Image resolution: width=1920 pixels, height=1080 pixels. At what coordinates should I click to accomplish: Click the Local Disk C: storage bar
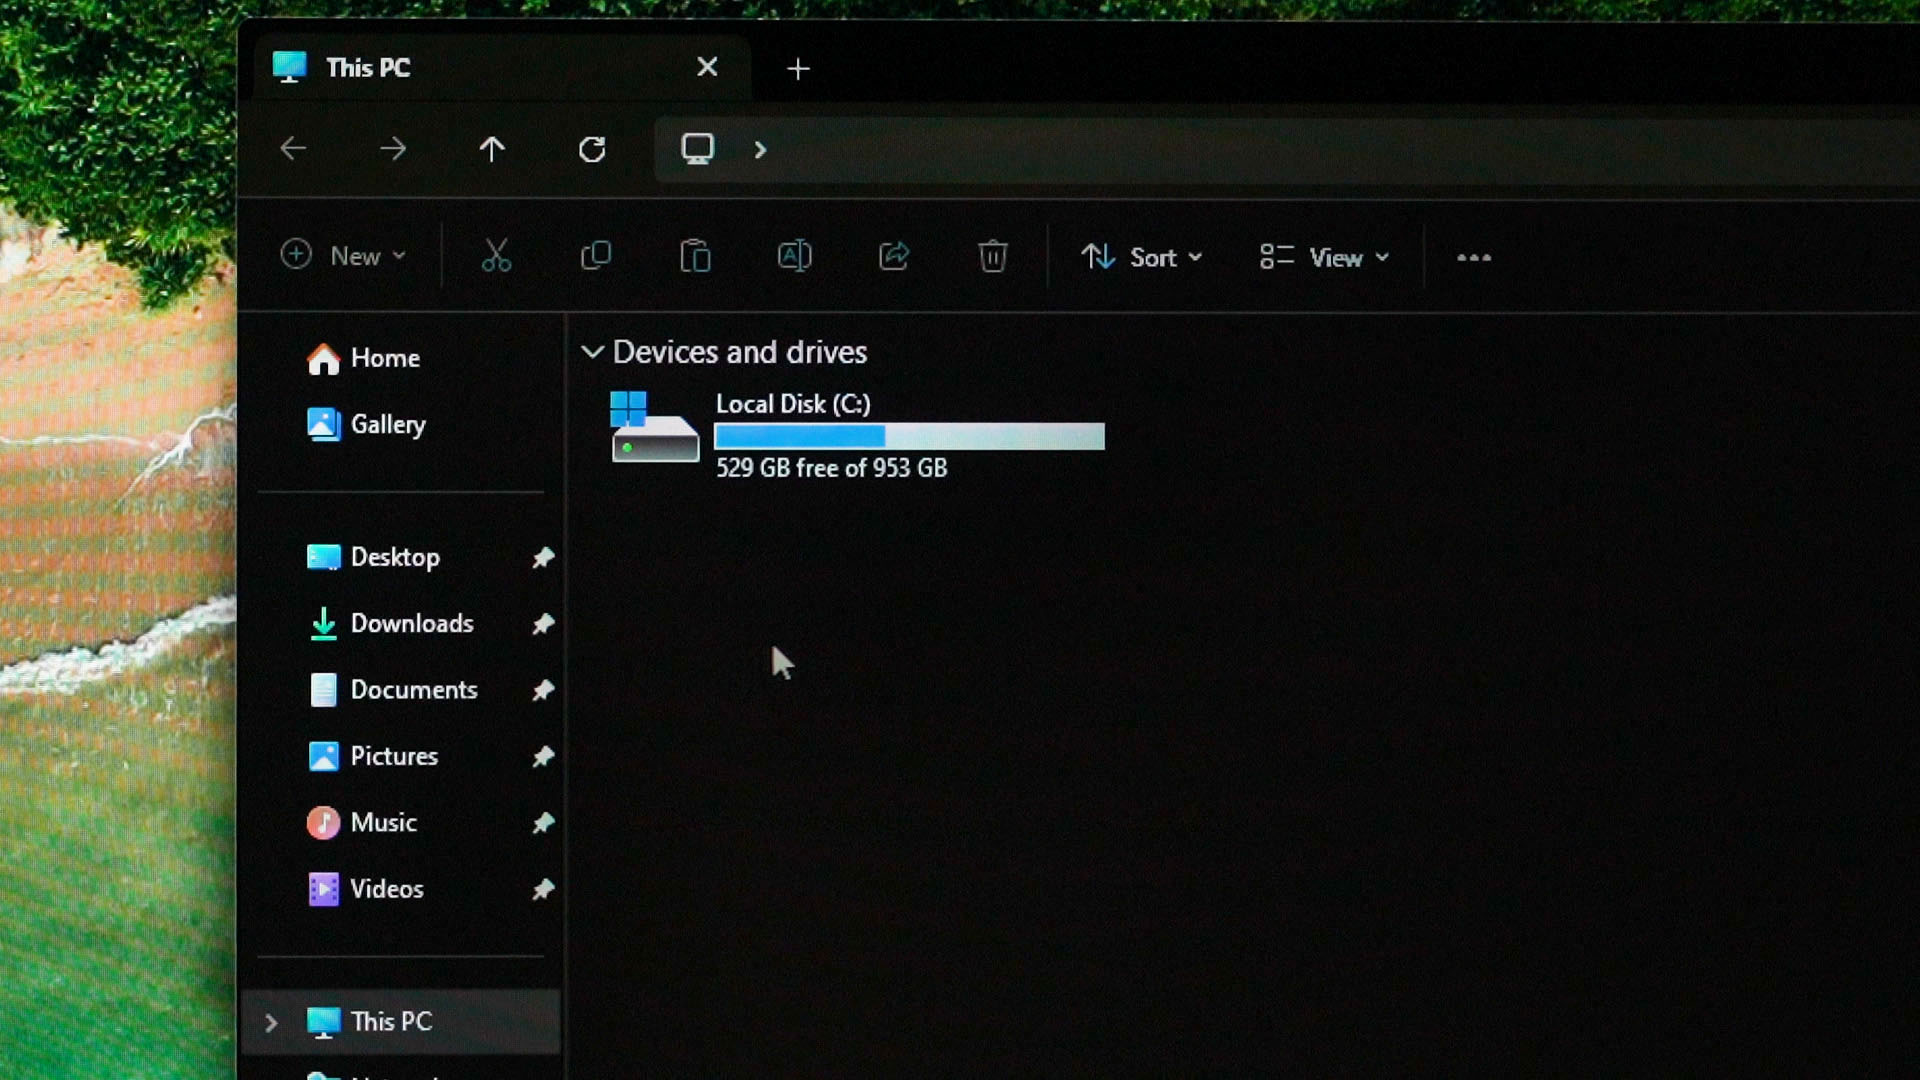pos(909,437)
